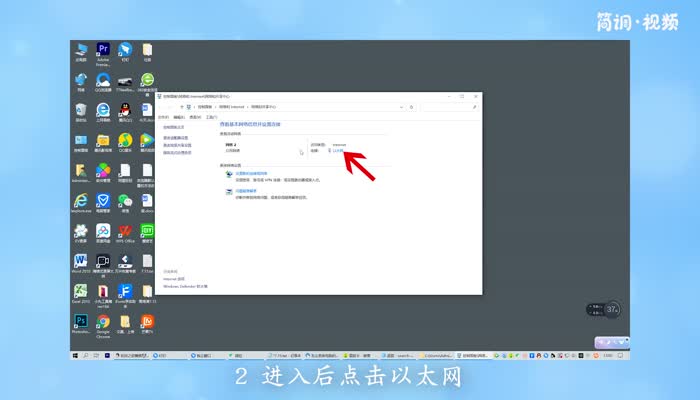This screenshot has height=400, width=700.
Task: Refresh the Network and Sharing Center page
Action: pos(412,107)
